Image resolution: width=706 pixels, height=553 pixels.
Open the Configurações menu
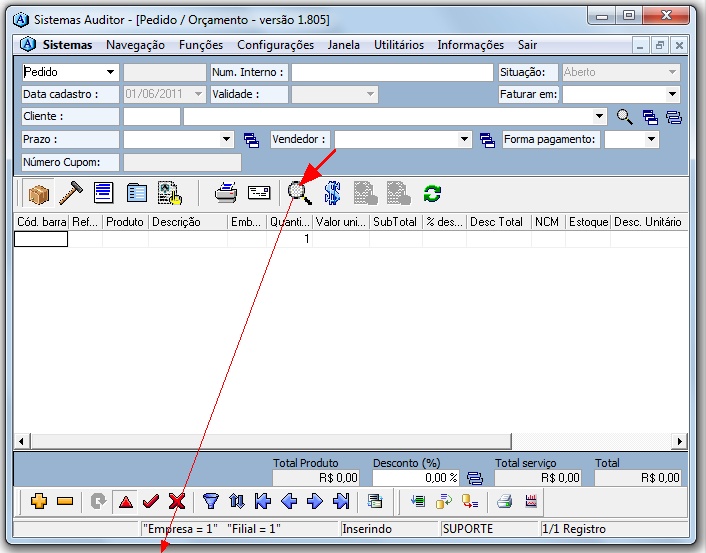[276, 45]
